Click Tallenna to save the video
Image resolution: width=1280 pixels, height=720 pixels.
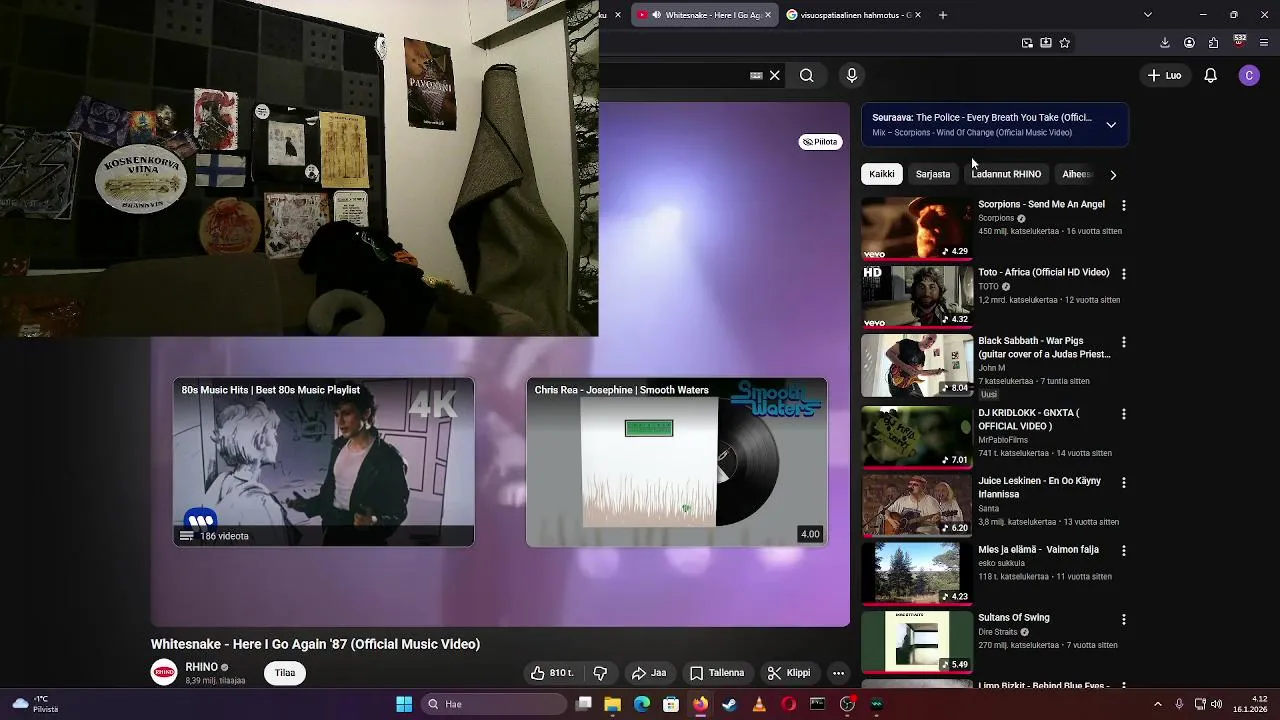point(717,673)
